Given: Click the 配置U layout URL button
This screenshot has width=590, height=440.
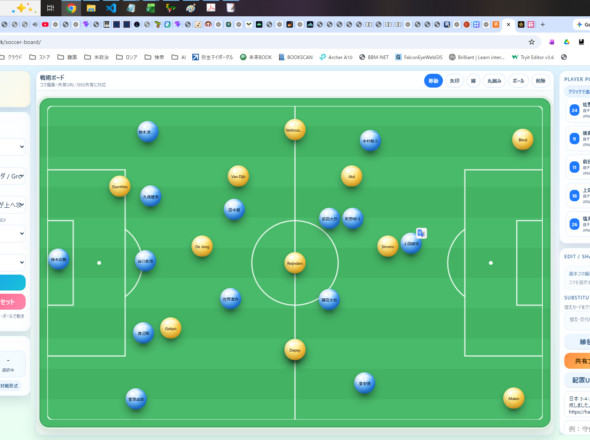Looking at the screenshot, I should pos(577,380).
